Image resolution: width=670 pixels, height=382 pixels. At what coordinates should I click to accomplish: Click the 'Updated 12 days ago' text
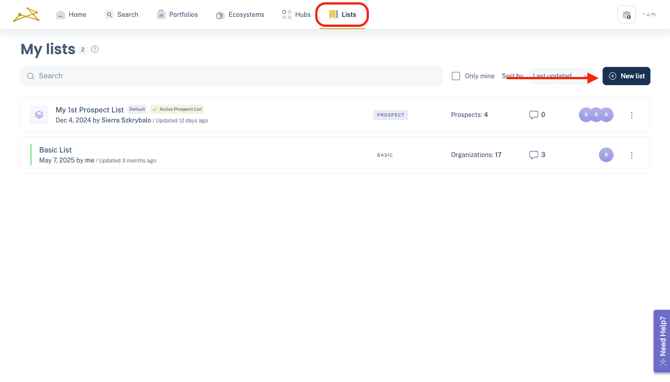[182, 121]
